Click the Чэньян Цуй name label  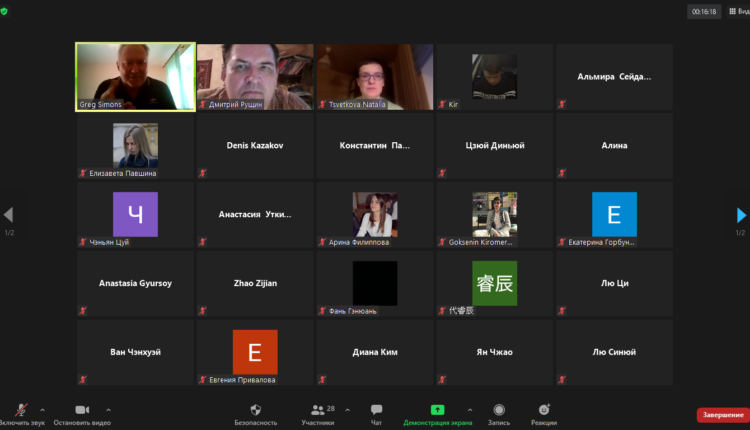point(109,242)
